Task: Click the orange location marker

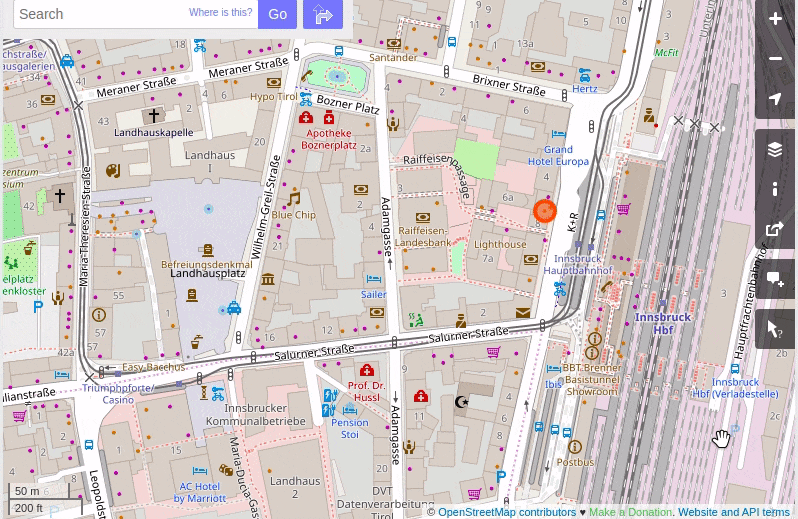Action: (x=545, y=211)
